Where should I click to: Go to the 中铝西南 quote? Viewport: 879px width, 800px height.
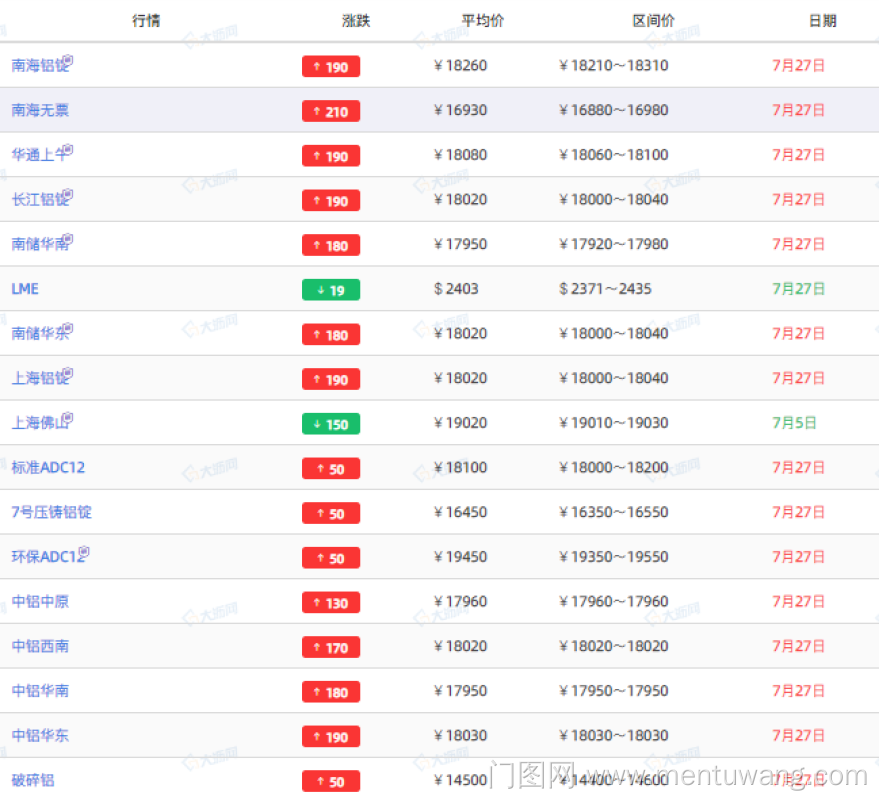tap(40, 646)
